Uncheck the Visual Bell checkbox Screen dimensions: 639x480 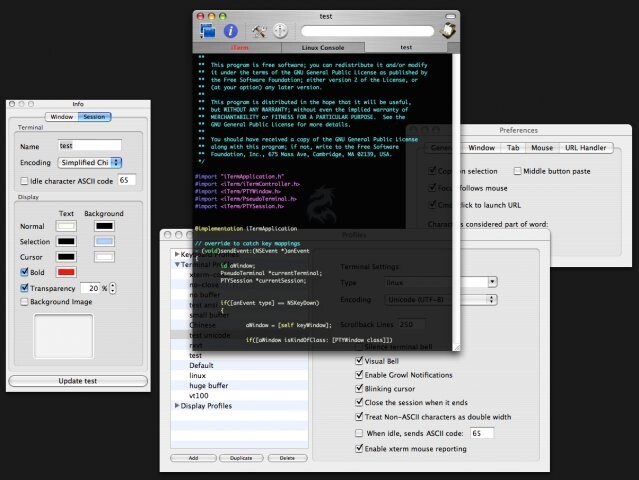tap(359, 361)
